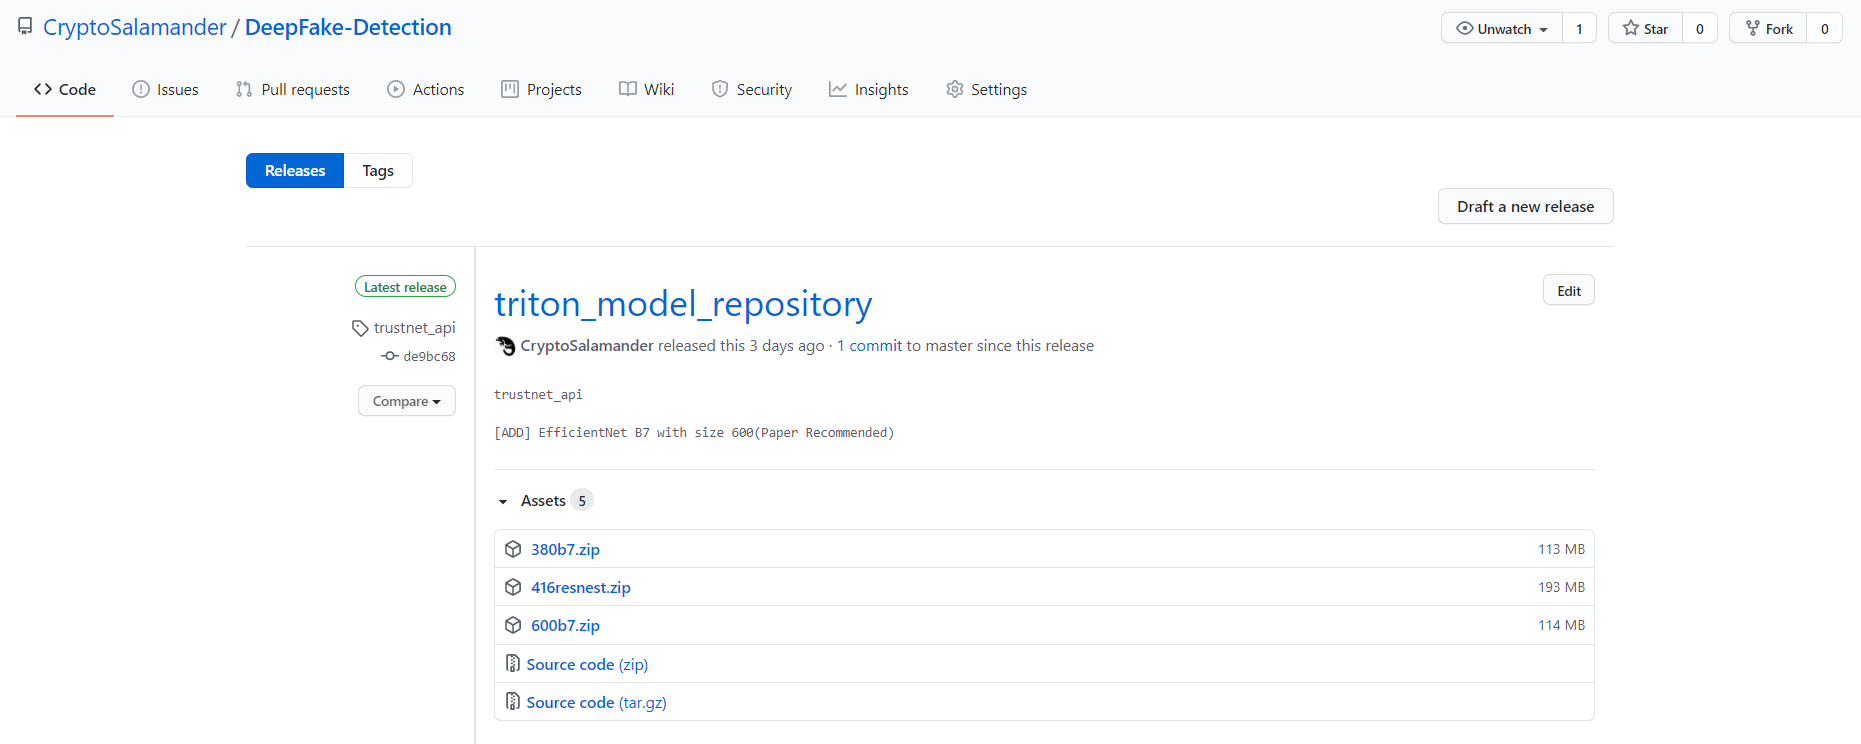Download 380b7.zip

565,549
